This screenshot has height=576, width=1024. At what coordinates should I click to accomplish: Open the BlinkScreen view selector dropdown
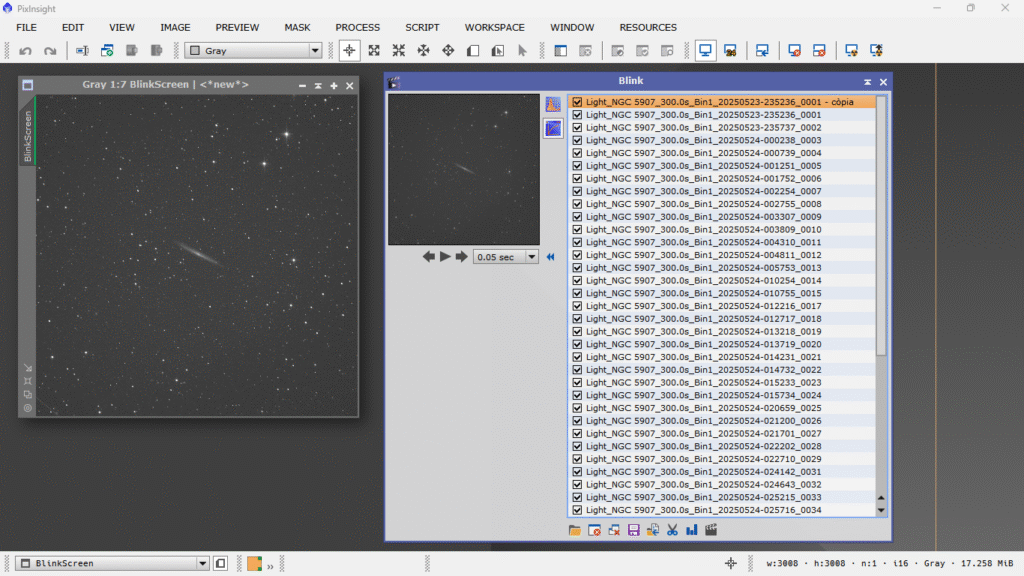click(x=203, y=563)
